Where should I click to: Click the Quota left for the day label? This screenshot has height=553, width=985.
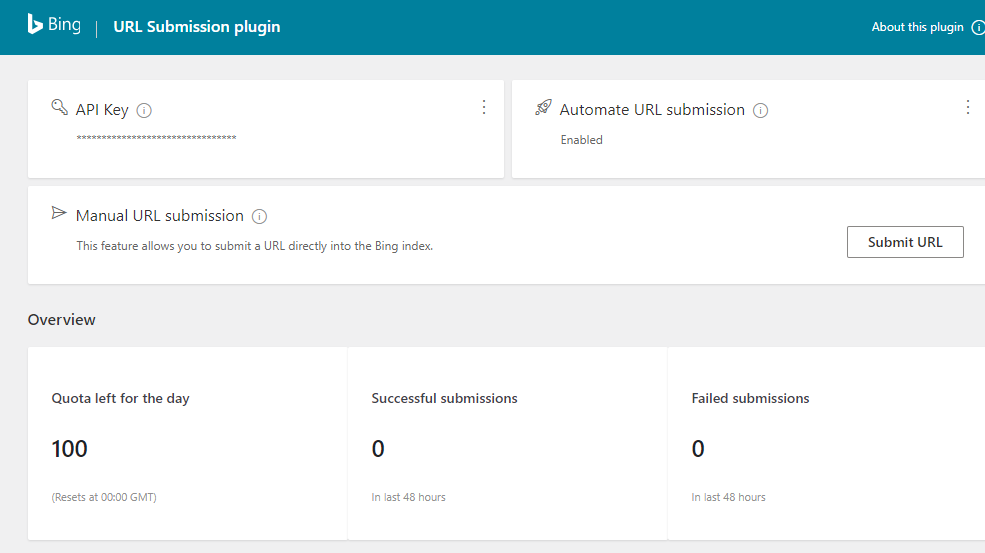click(121, 398)
